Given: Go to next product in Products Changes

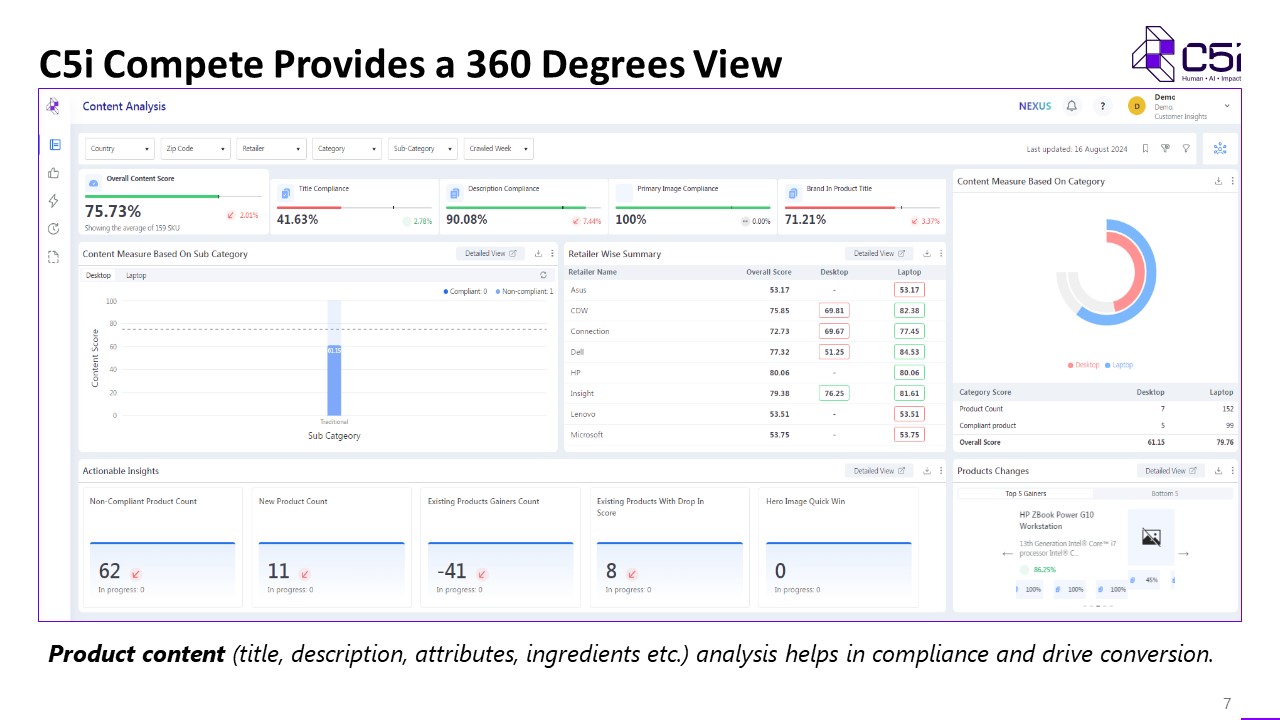Looking at the screenshot, I should coord(1184,553).
